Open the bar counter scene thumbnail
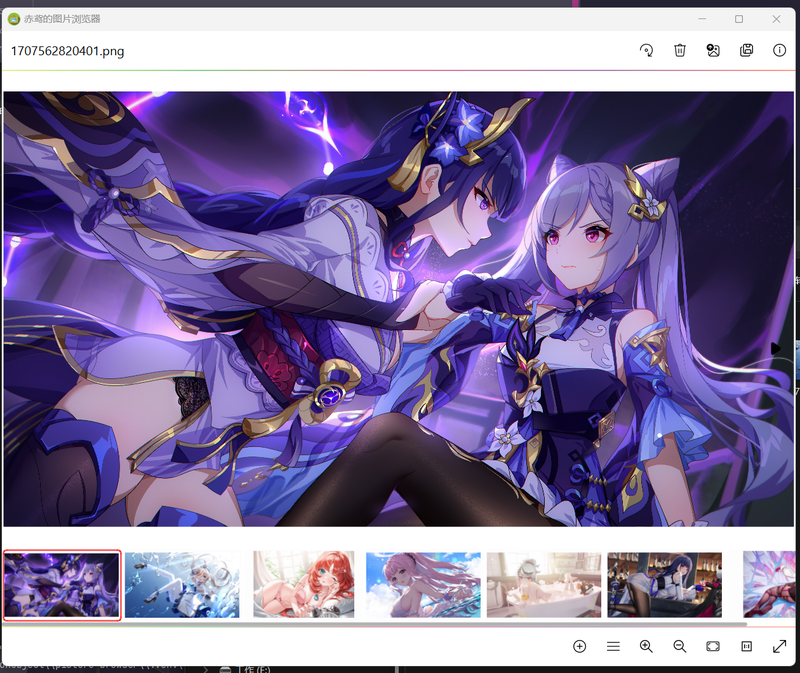This screenshot has width=800, height=673. click(664, 585)
